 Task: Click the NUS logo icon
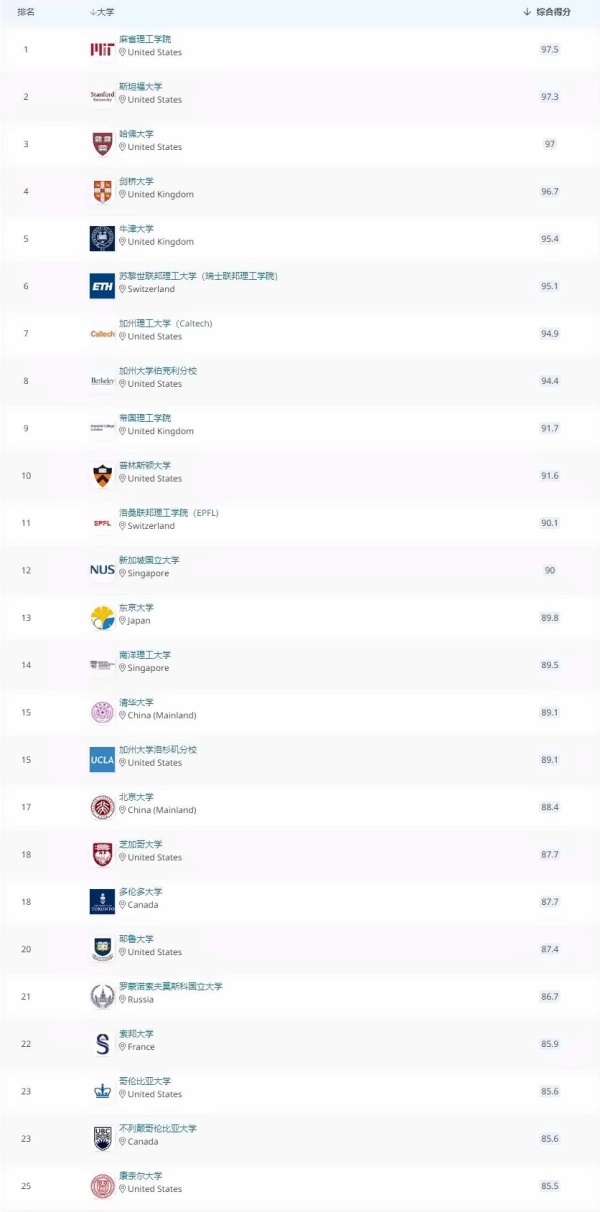[102, 570]
